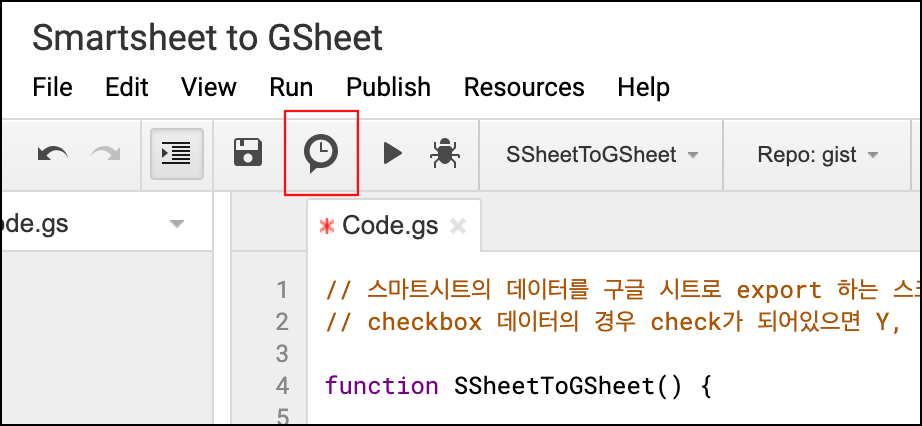The height and width of the screenshot is (426, 922).
Task: Place cursor in the checkbox comment line
Action: [613, 322]
